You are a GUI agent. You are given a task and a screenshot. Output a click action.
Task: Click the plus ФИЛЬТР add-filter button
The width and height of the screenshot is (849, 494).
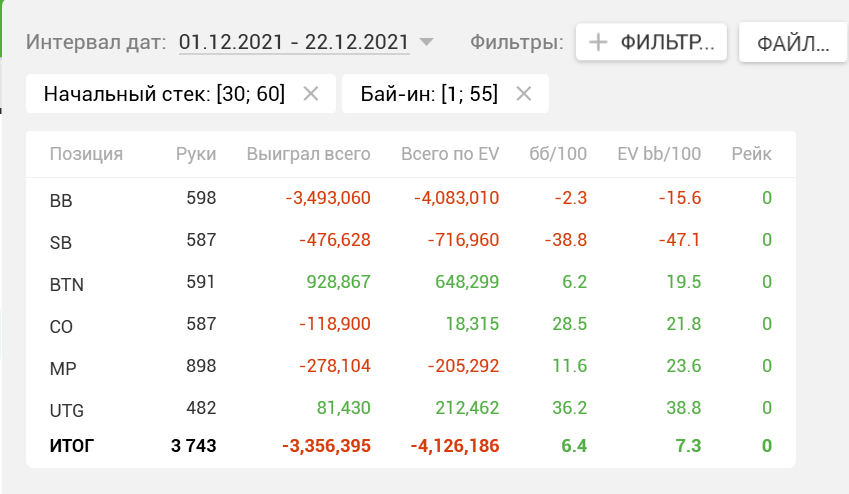[x=651, y=42]
